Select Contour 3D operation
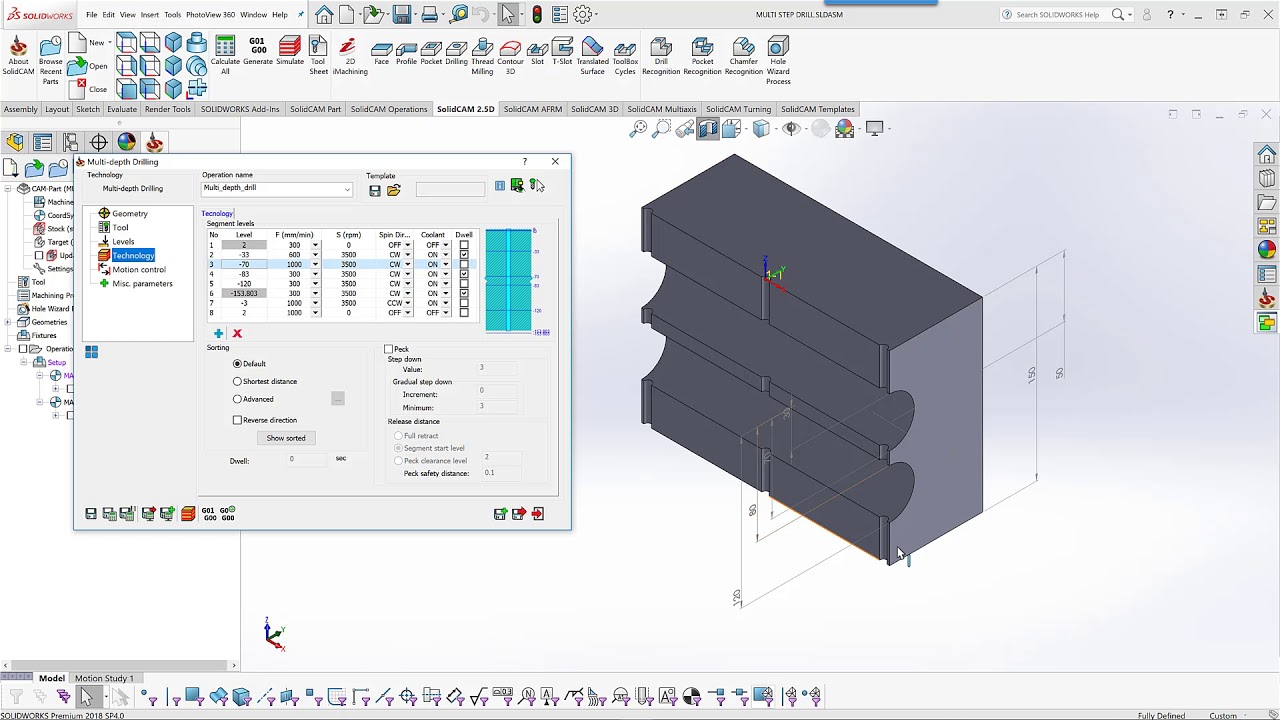This screenshot has height=720, width=1280. [510, 55]
